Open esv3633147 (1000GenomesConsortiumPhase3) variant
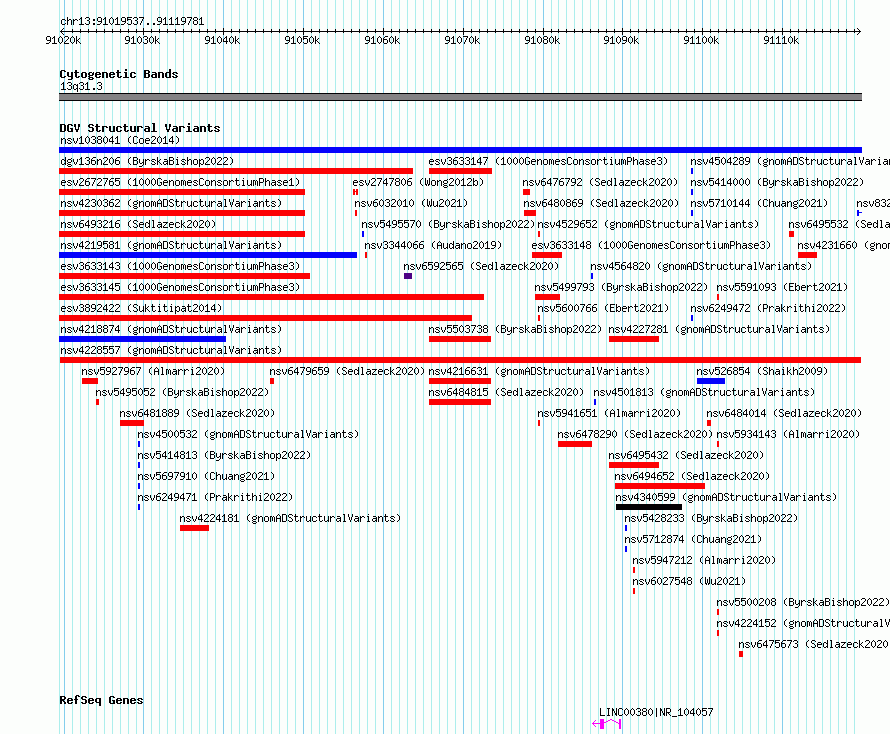The image size is (890, 734). pos(548,161)
